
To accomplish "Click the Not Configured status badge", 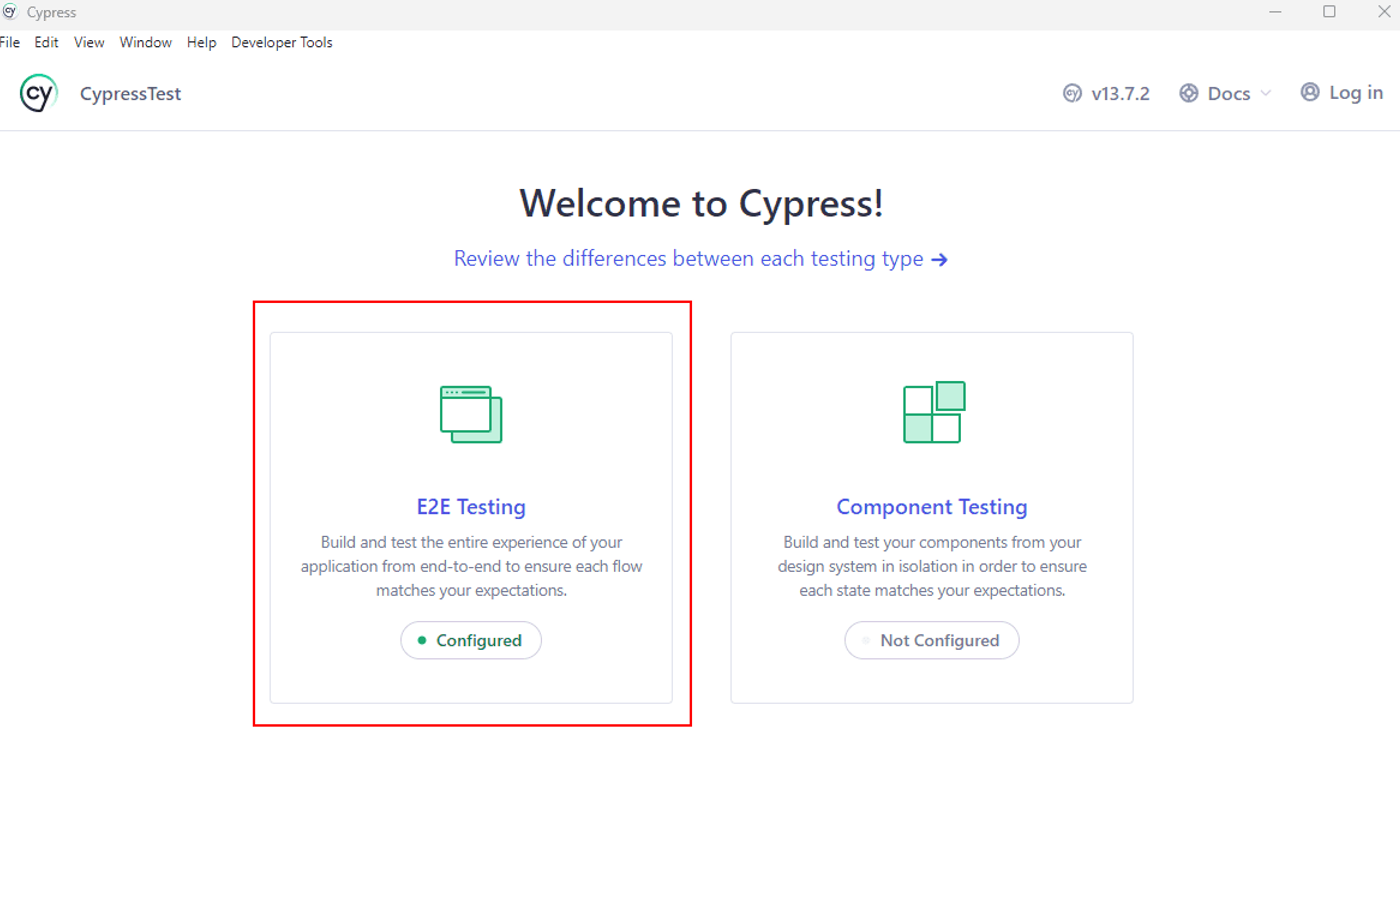I will click(932, 640).
